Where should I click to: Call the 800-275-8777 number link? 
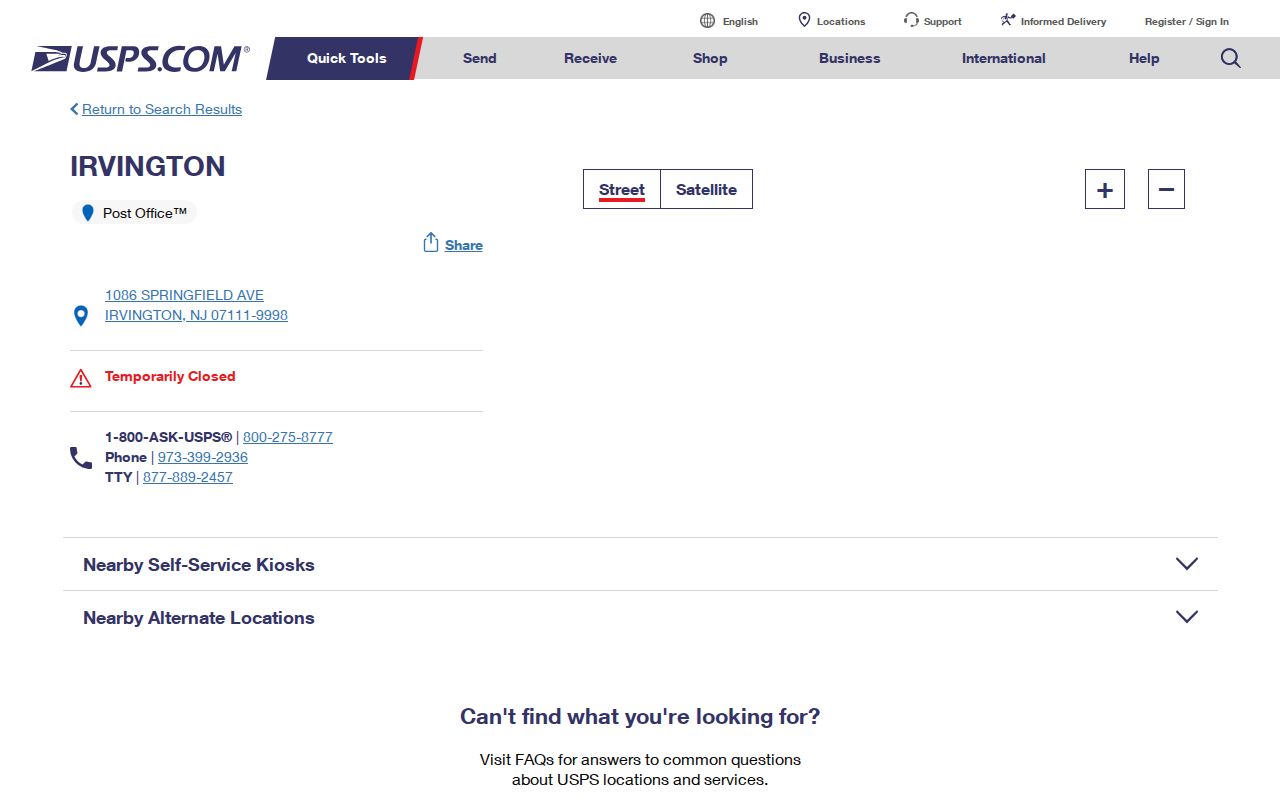tap(288, 437)
